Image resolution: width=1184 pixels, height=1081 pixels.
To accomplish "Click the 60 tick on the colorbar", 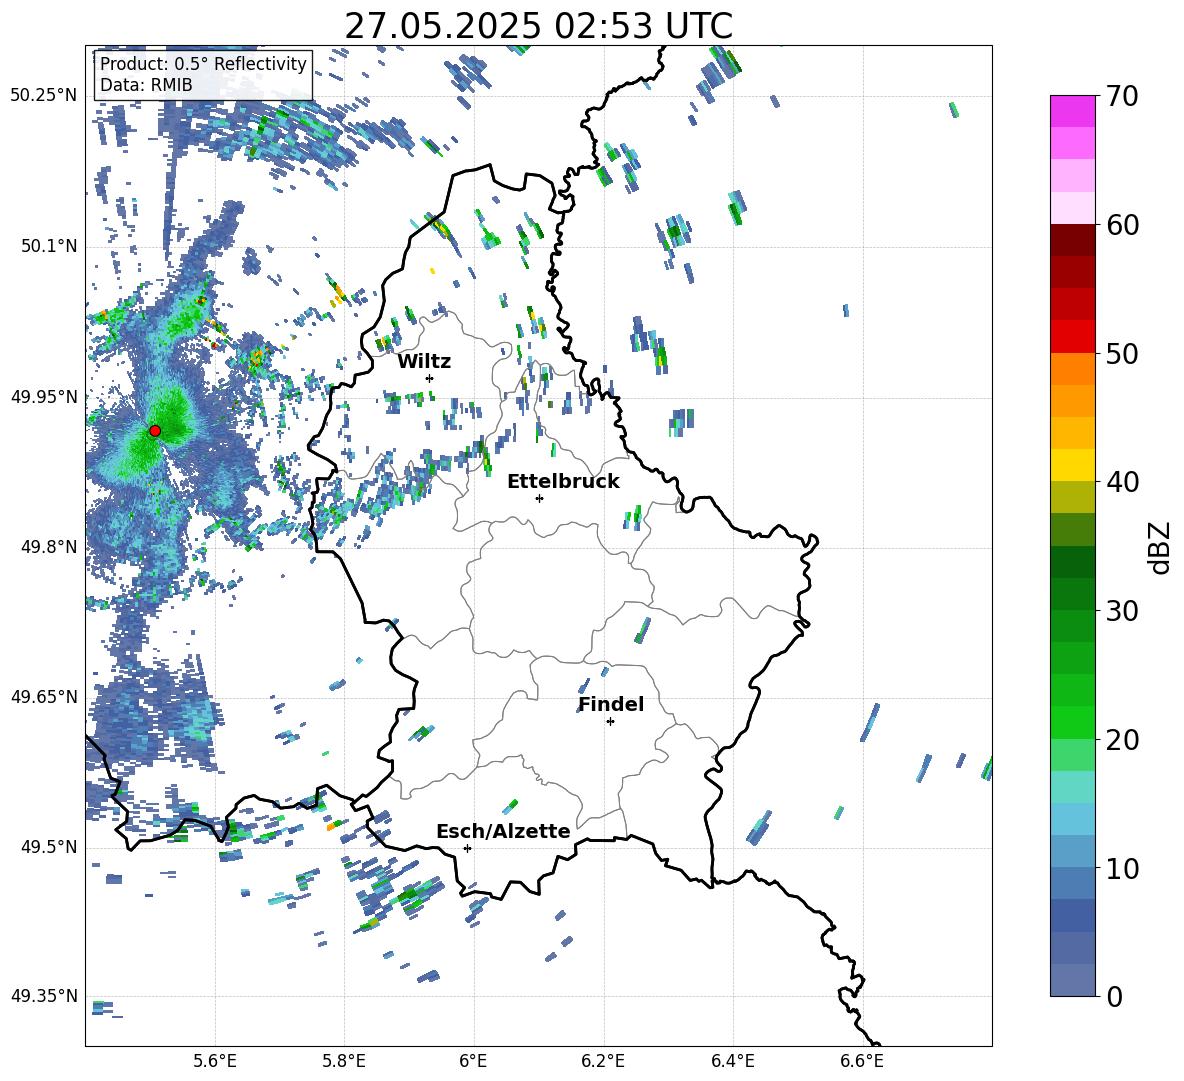I will click(x=1121, y=225).
